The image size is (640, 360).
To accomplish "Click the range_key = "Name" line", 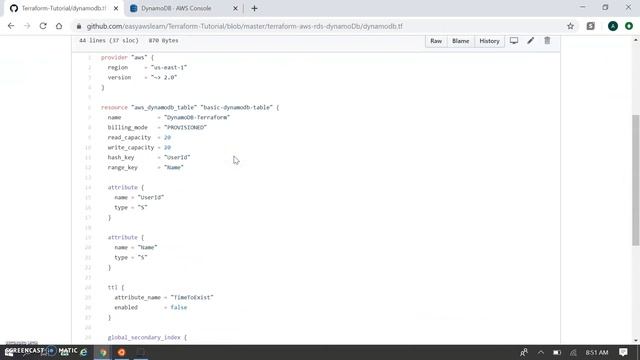I will (146, 167).
